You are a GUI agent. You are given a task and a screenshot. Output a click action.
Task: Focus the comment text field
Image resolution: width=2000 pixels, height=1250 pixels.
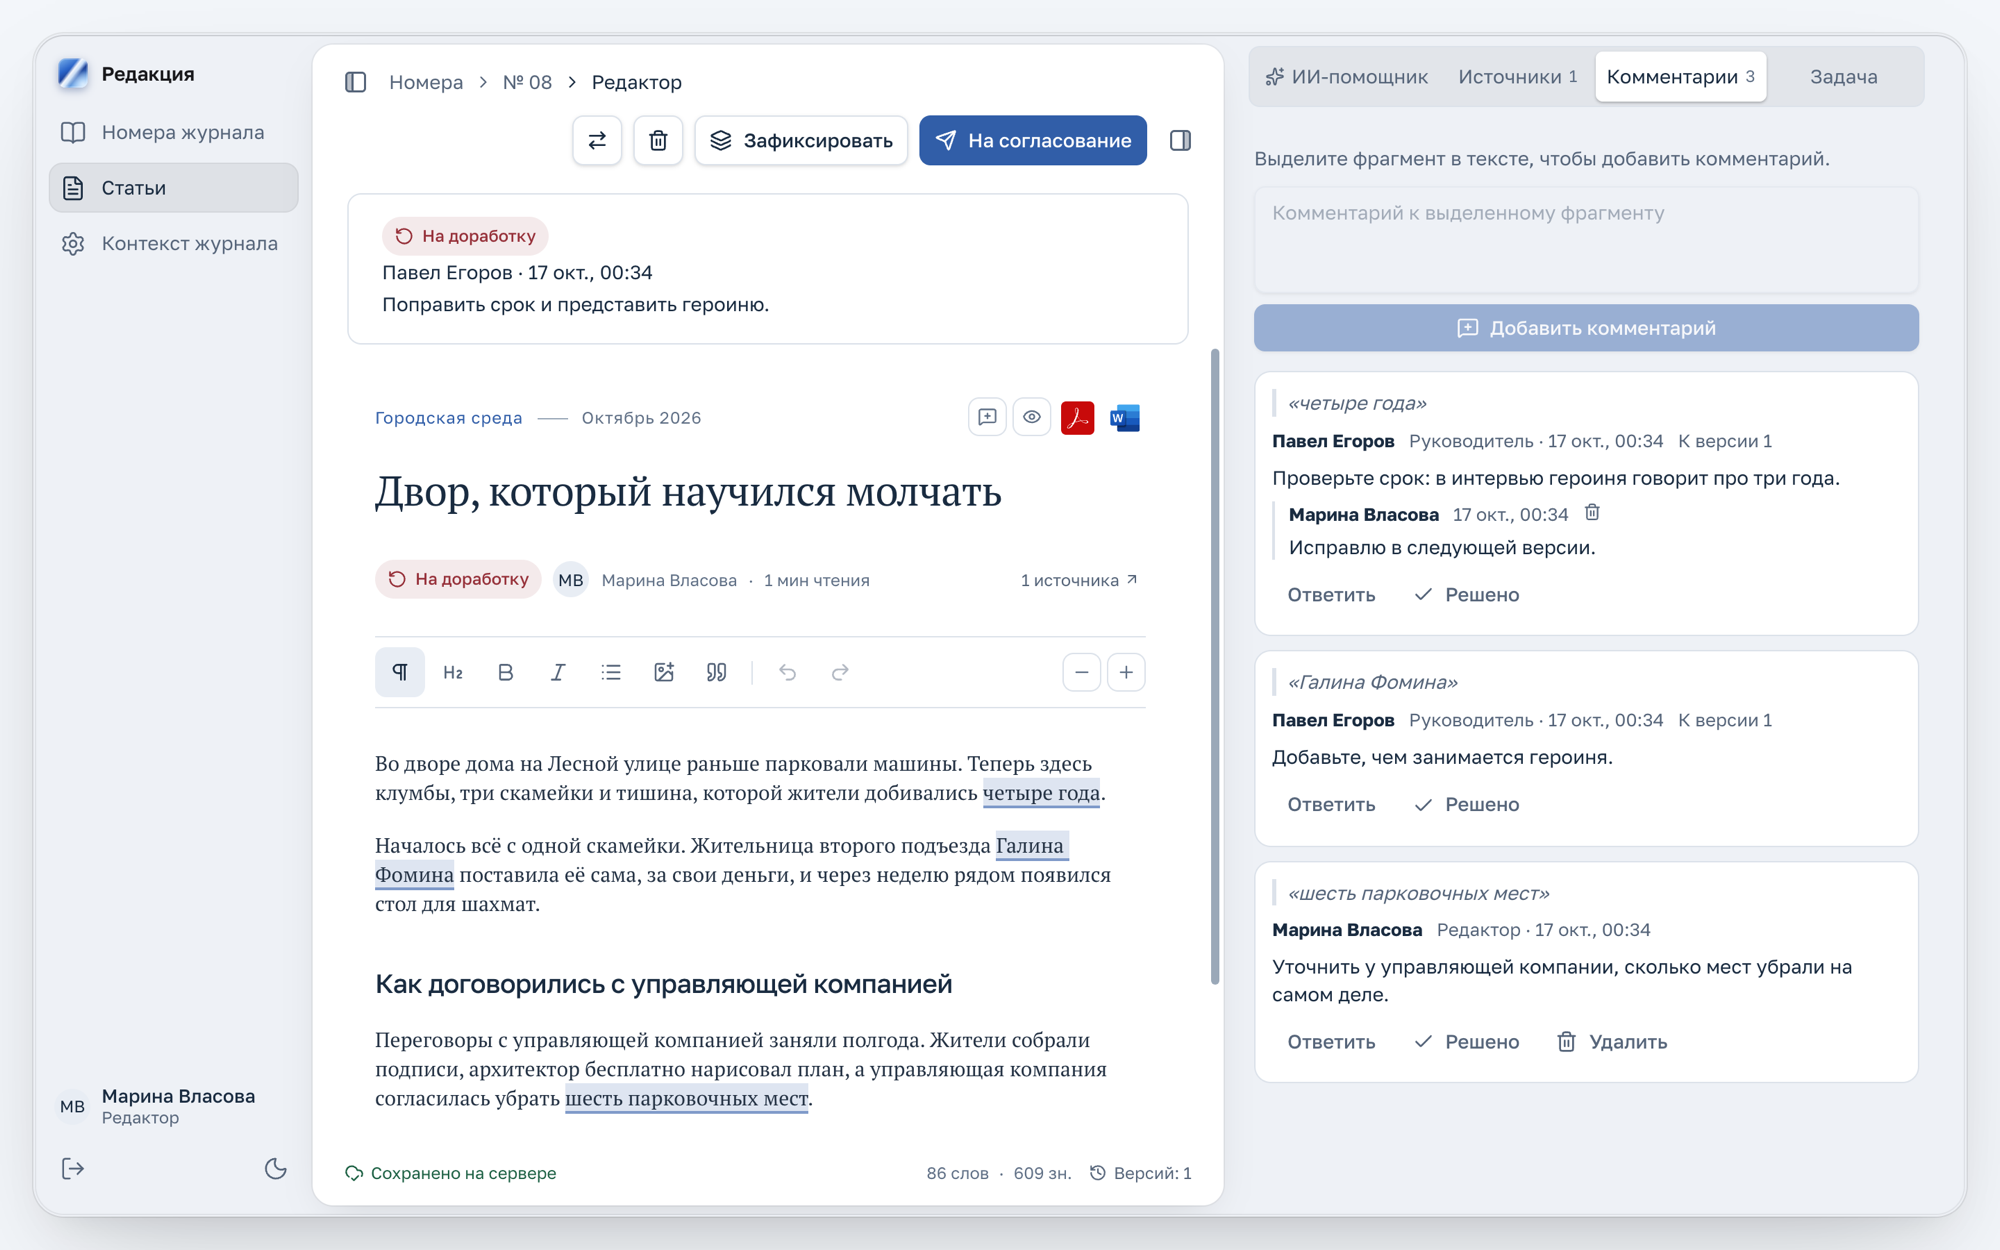pyautogui.click(x=1586, y=240)
